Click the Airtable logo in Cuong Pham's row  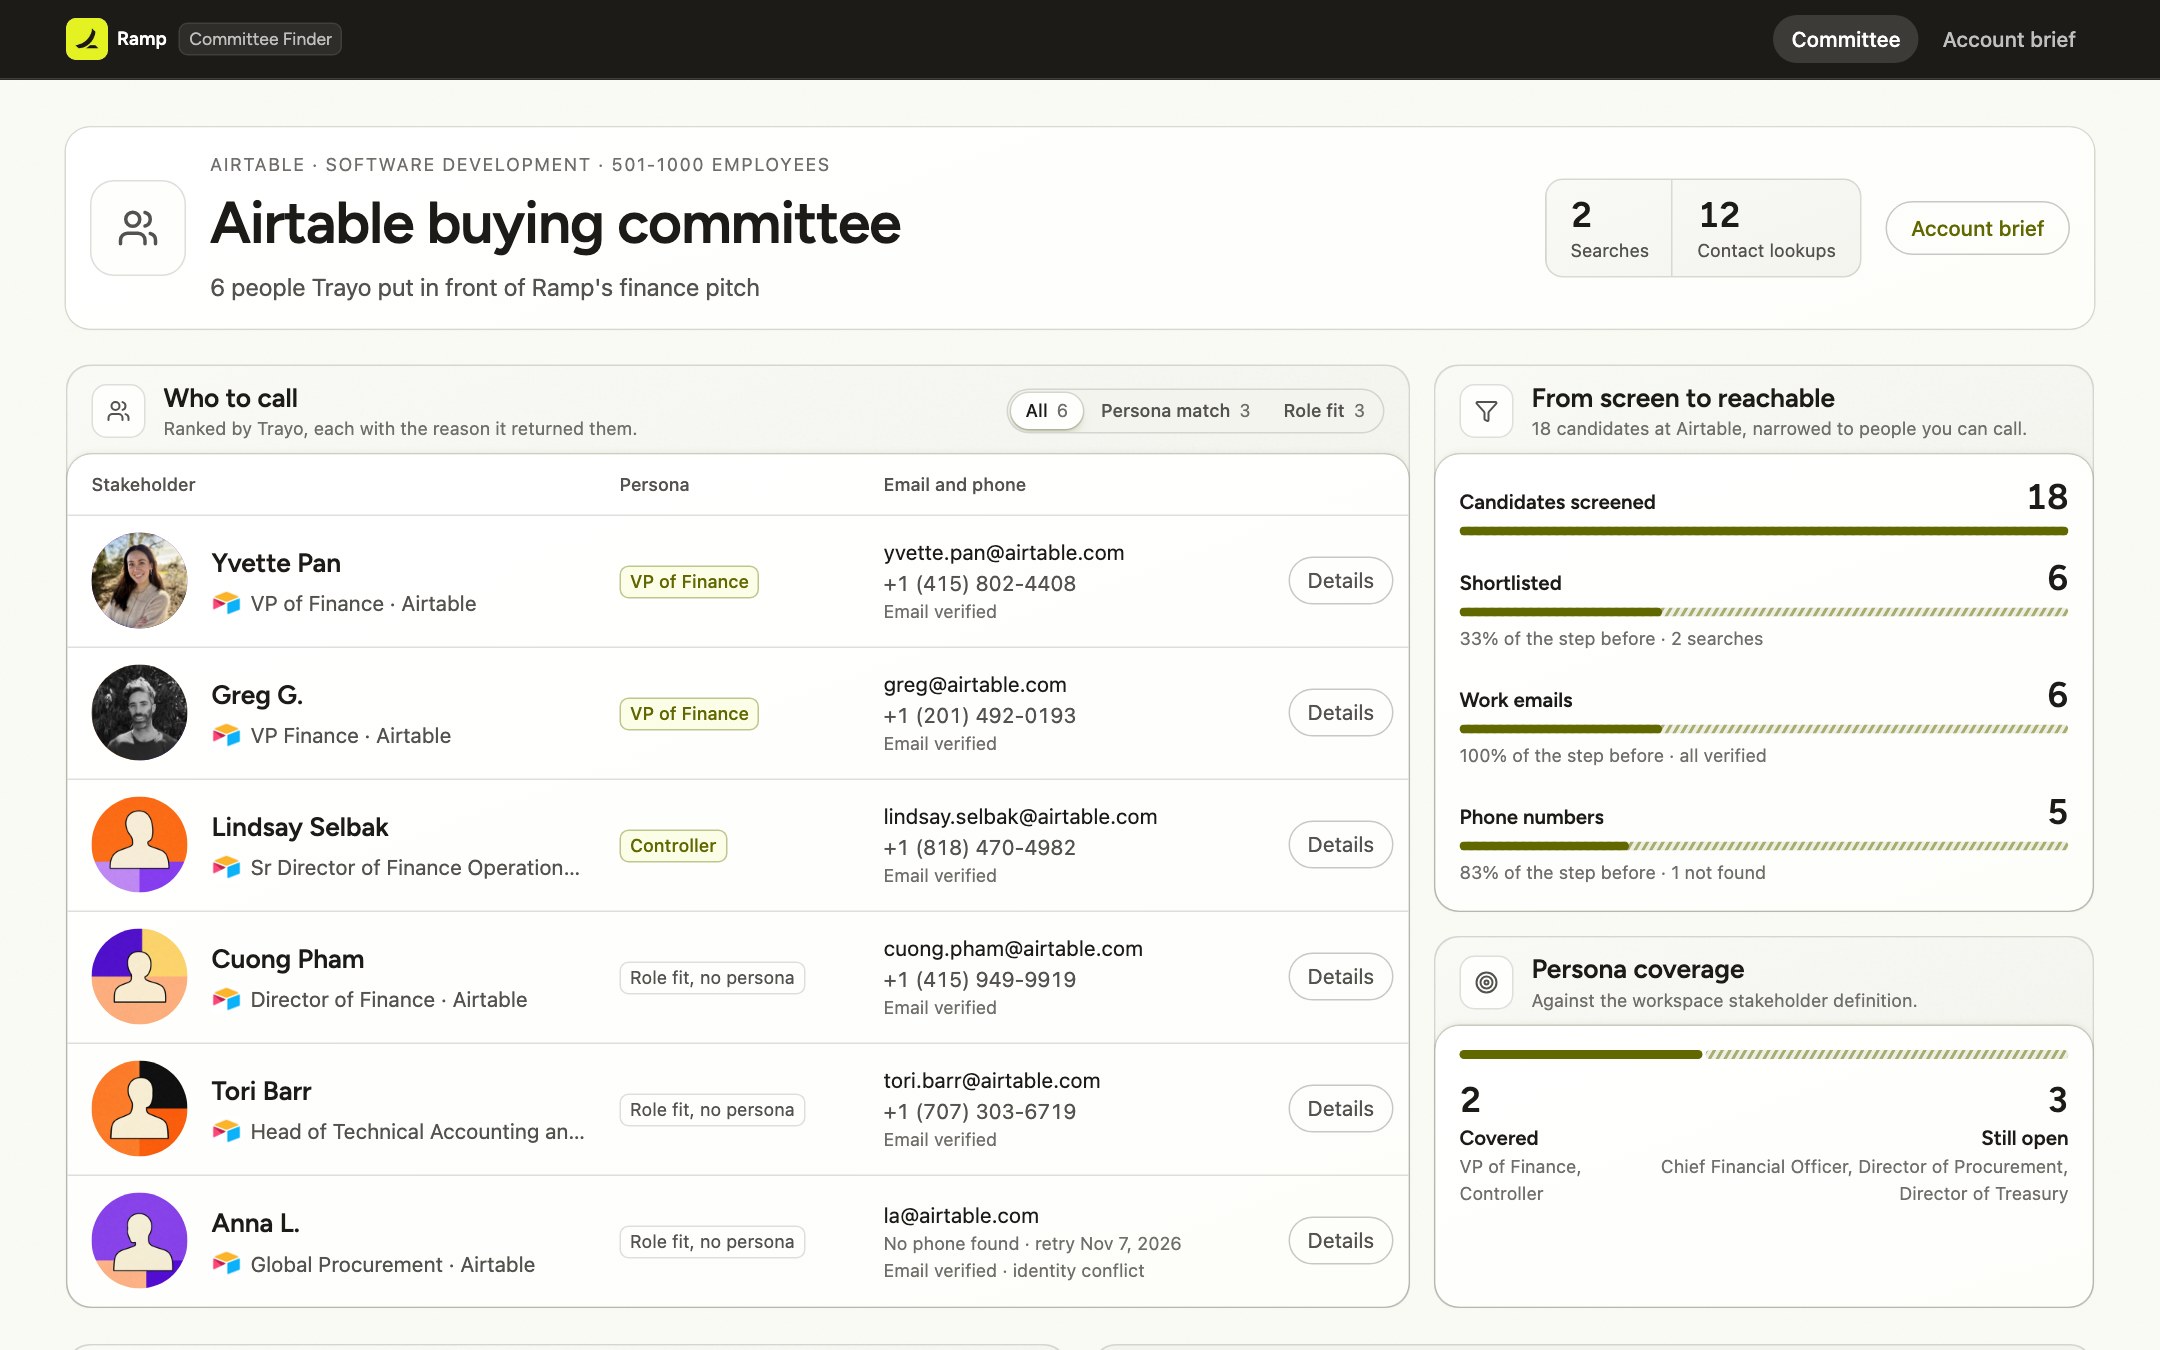(x=226, y=999)
